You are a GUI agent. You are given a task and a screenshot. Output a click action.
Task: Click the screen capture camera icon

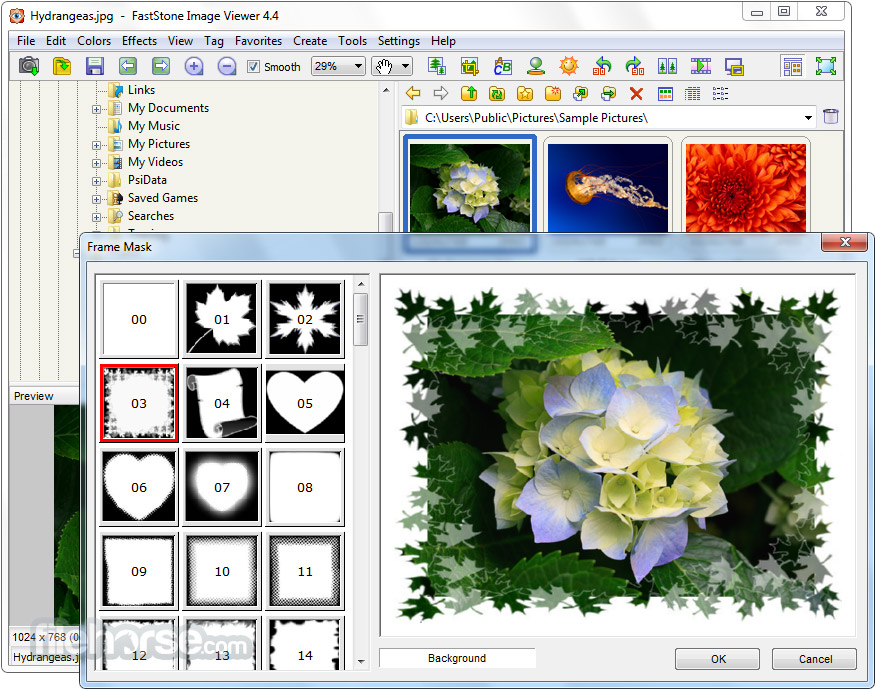29,66
